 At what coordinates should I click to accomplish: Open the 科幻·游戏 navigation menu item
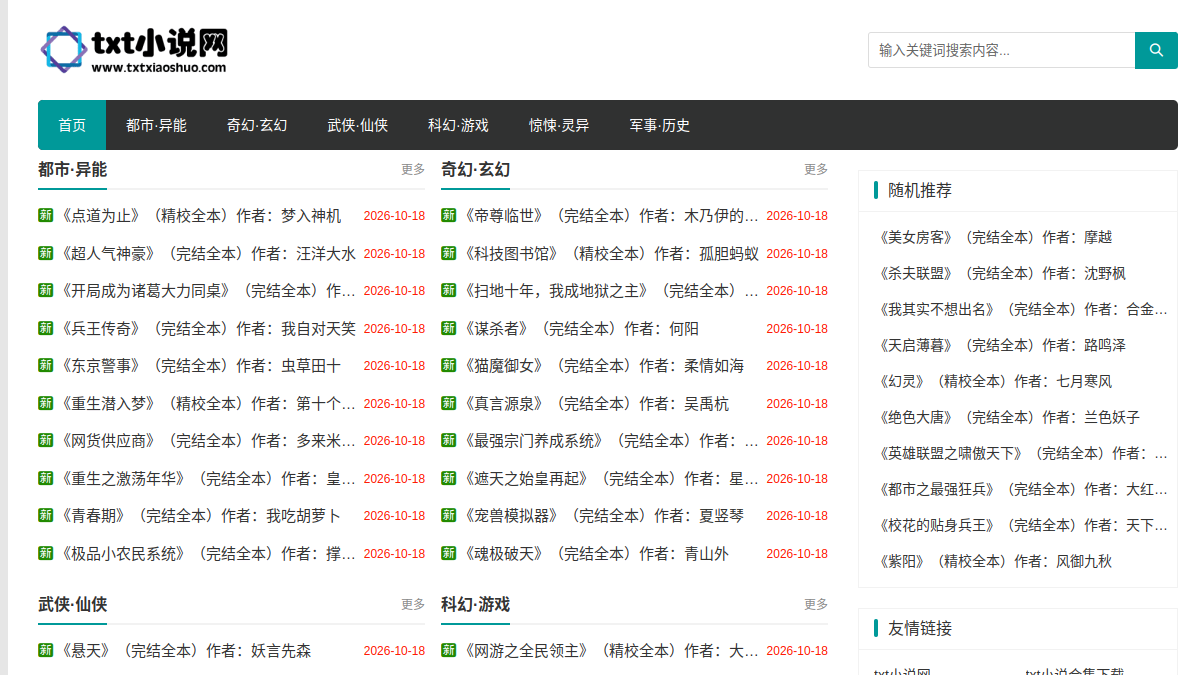click(x=458, y=125)
